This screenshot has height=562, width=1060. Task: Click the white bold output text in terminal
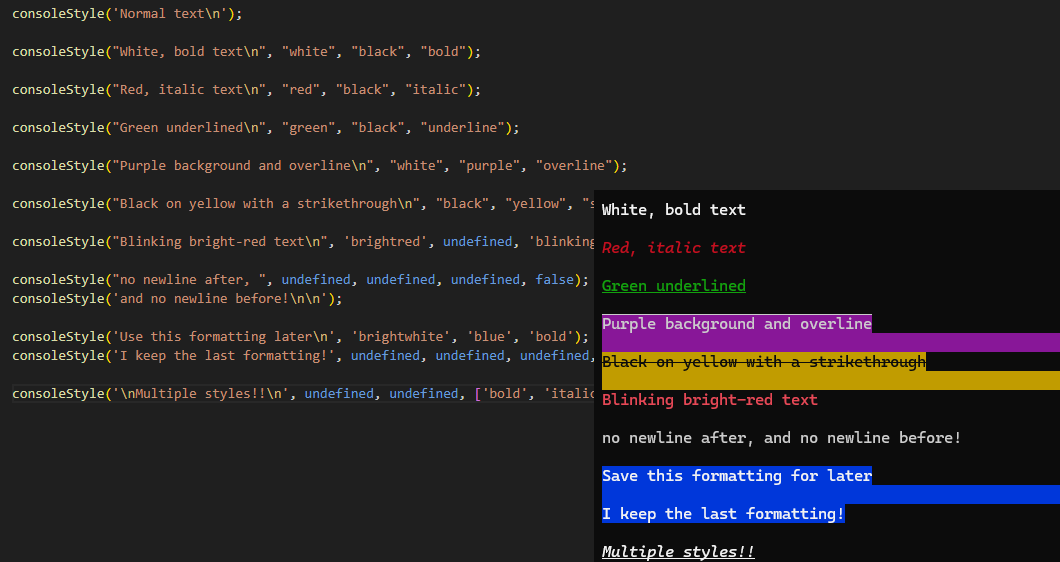[x=673, y=210]
